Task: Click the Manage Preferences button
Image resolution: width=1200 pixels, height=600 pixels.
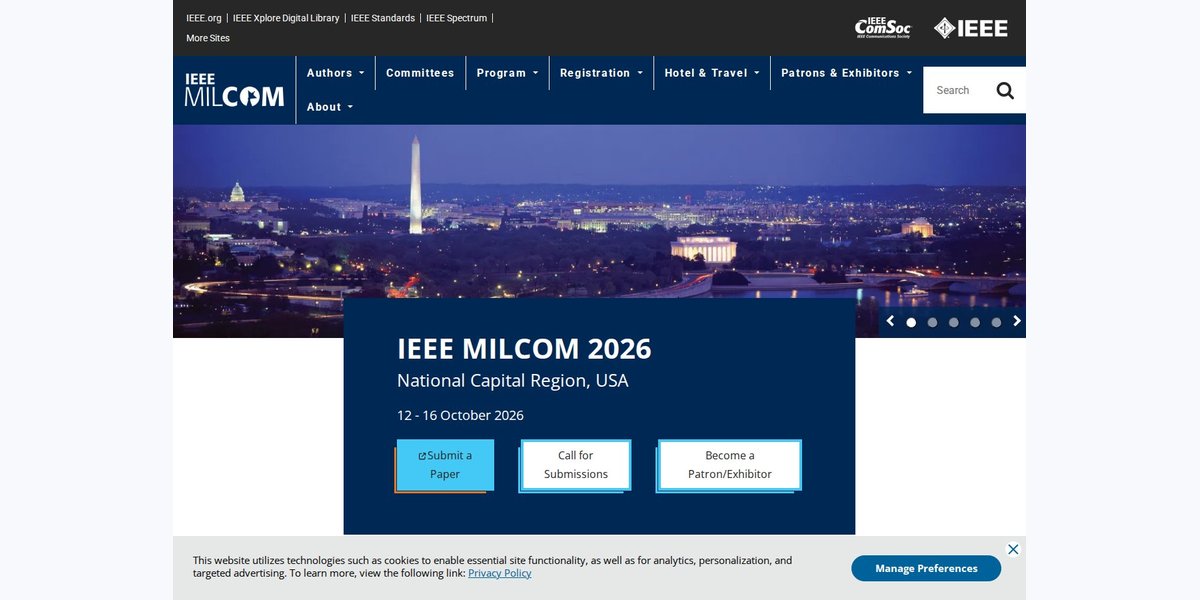Action: [x=926, y=568]
